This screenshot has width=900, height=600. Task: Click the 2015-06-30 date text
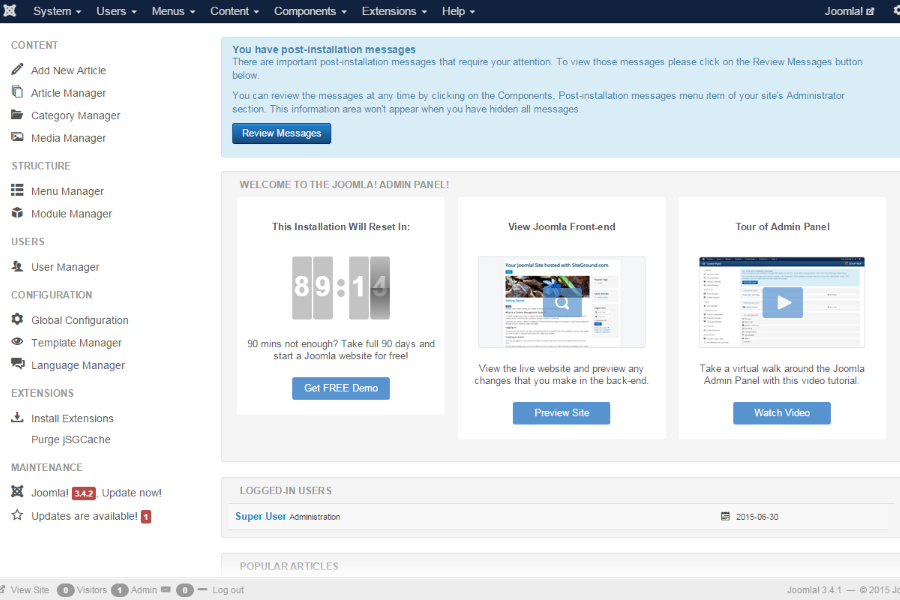757,517
